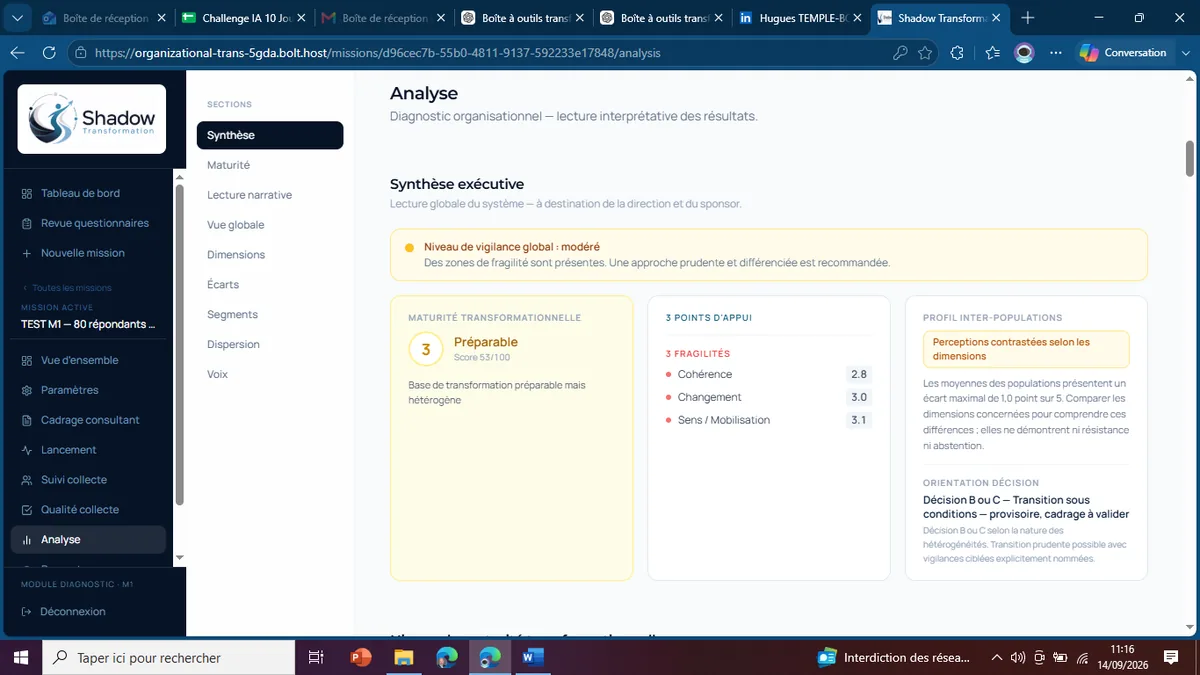Viewport: 1200px width, 675px height.
Task: Reload the page with refresh icon
Action: (49, 53)
